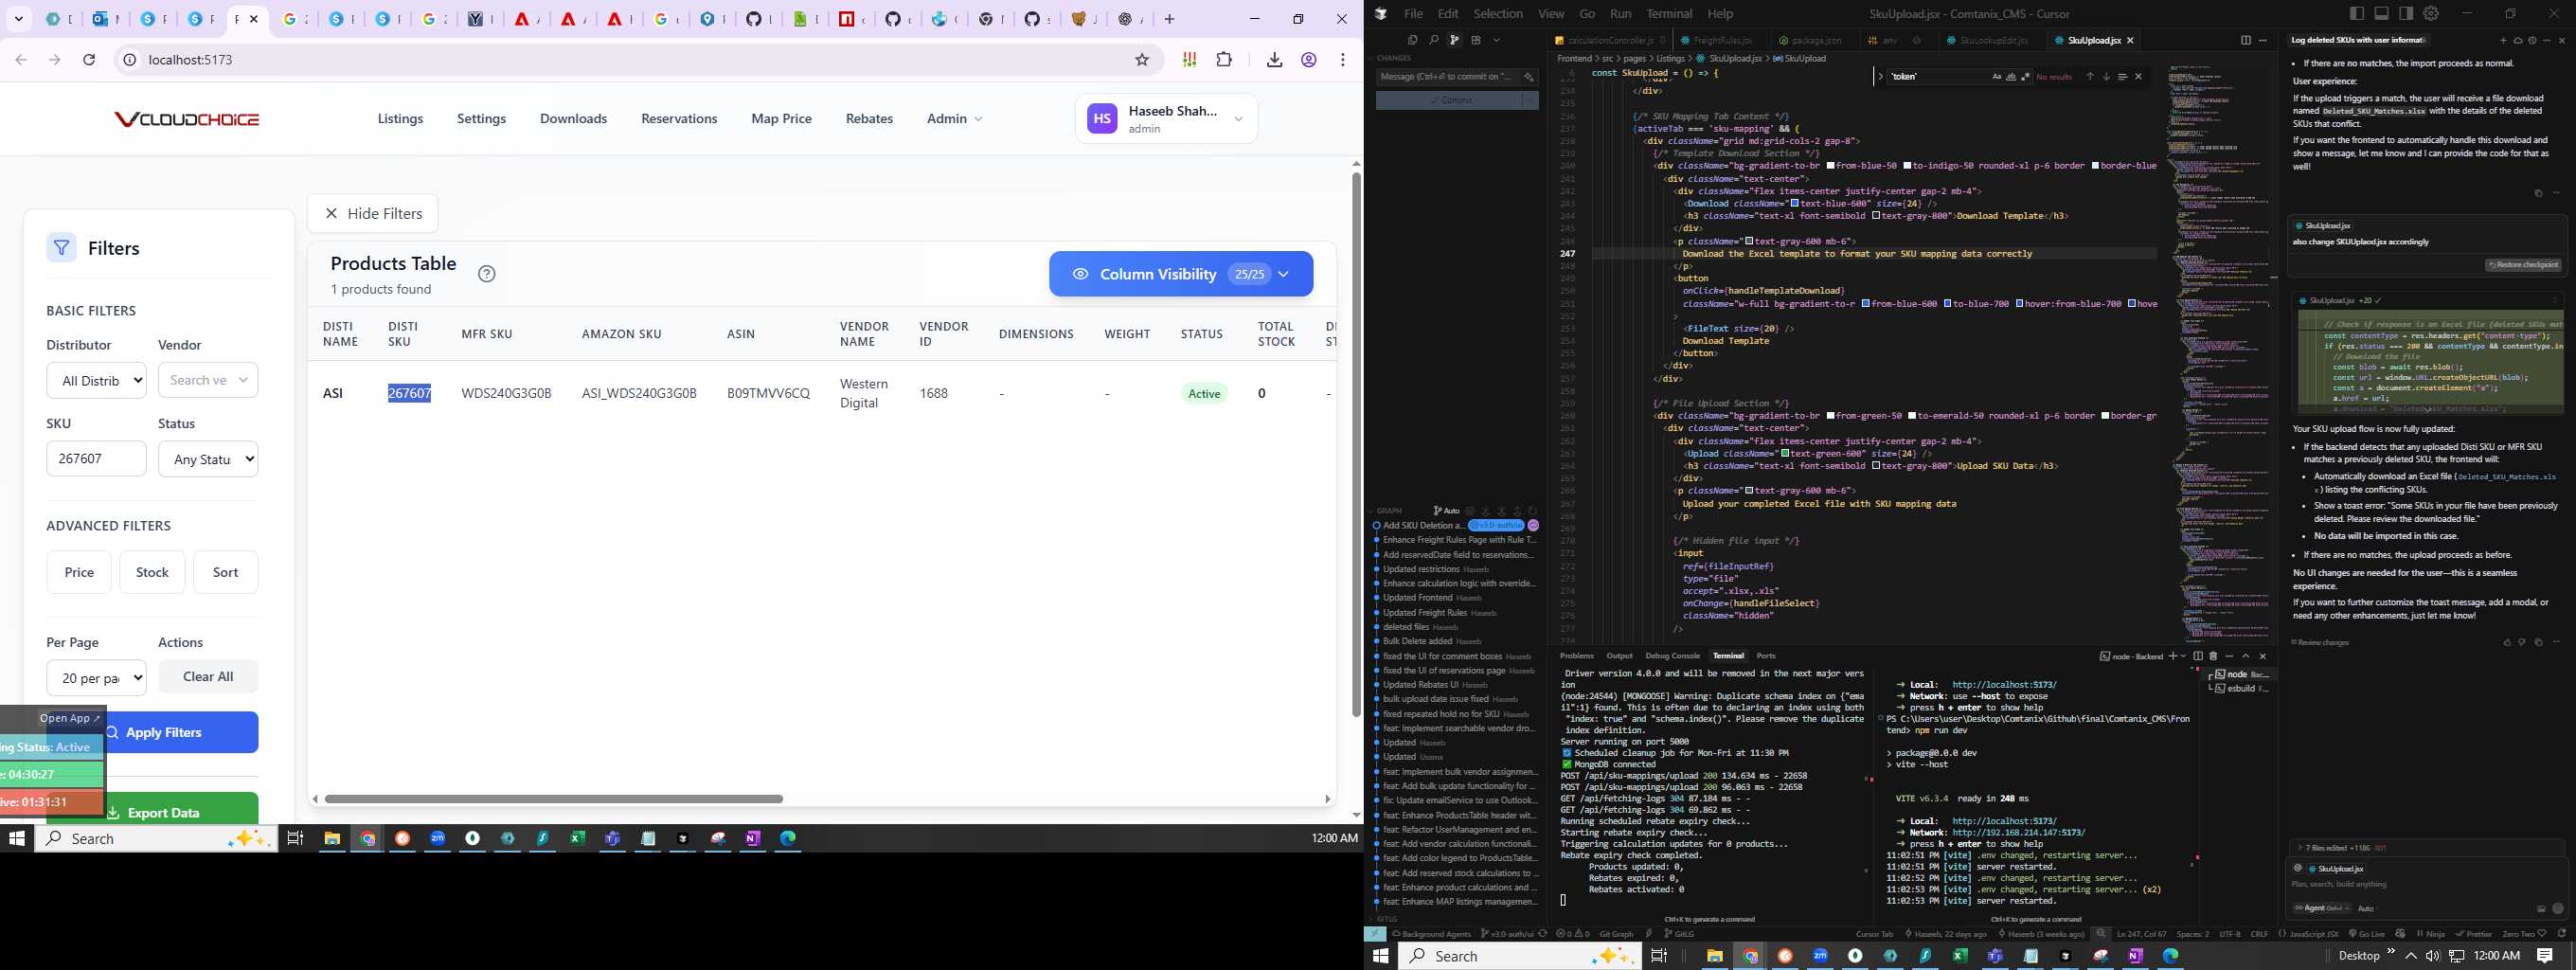Click the Export Data button
2576x970 pixels.
(153, 812)
